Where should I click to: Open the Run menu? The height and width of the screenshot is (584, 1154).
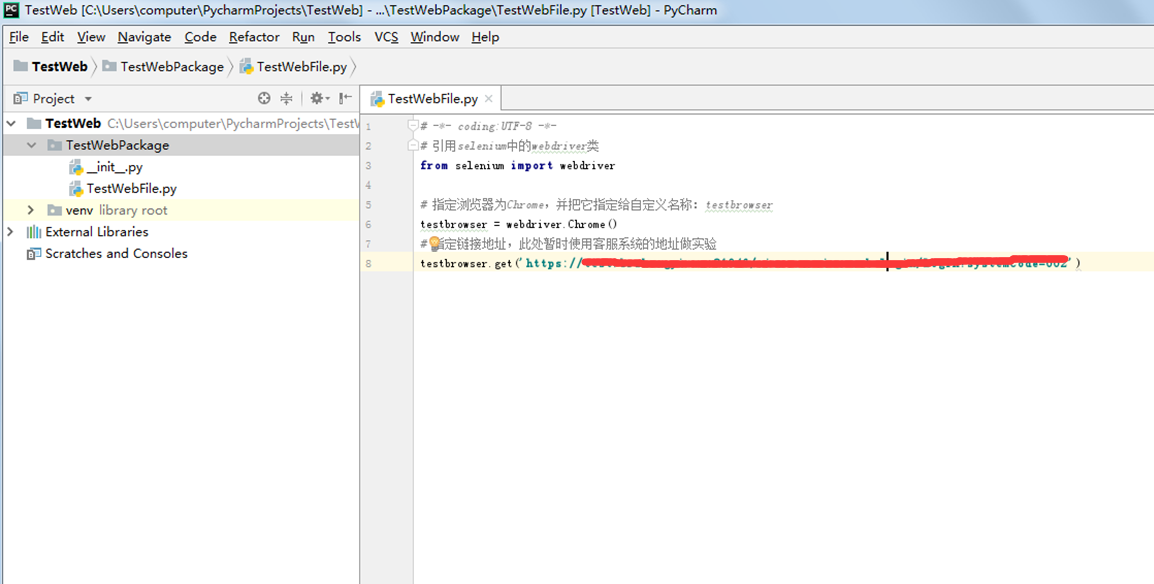coord(303,37)
